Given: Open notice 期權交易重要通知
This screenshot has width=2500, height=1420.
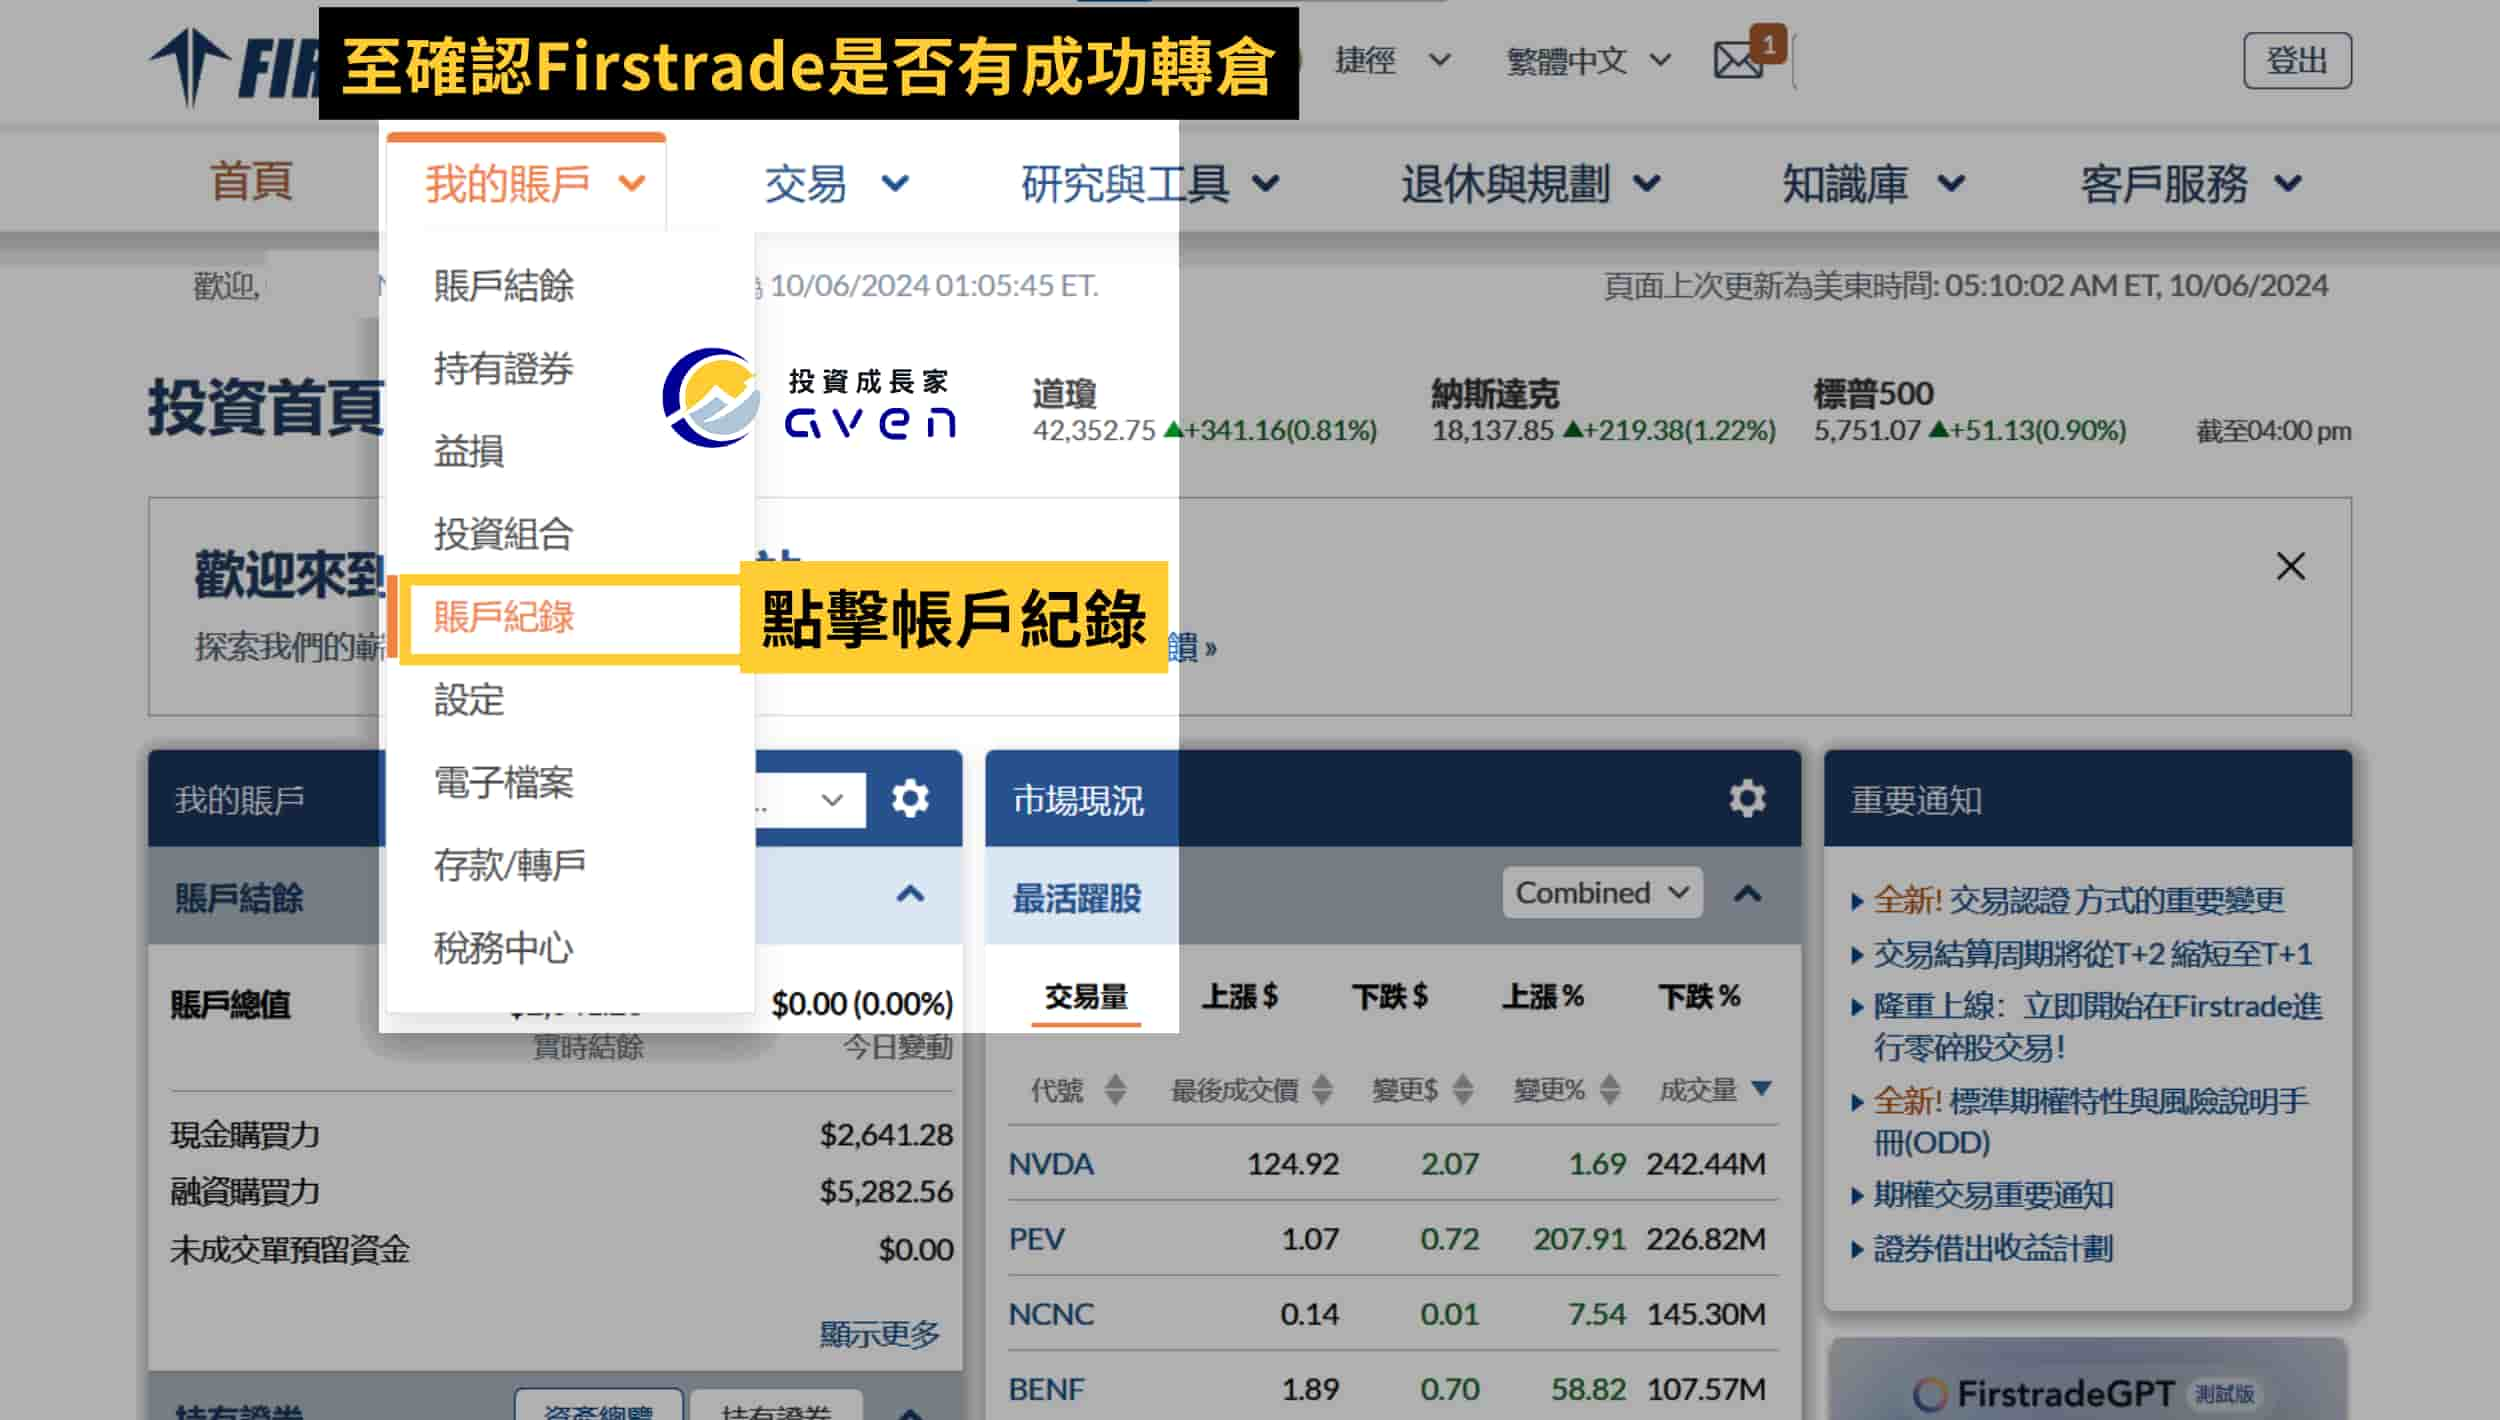Looking at the screenshot, I should (x=1993, y=1196).
